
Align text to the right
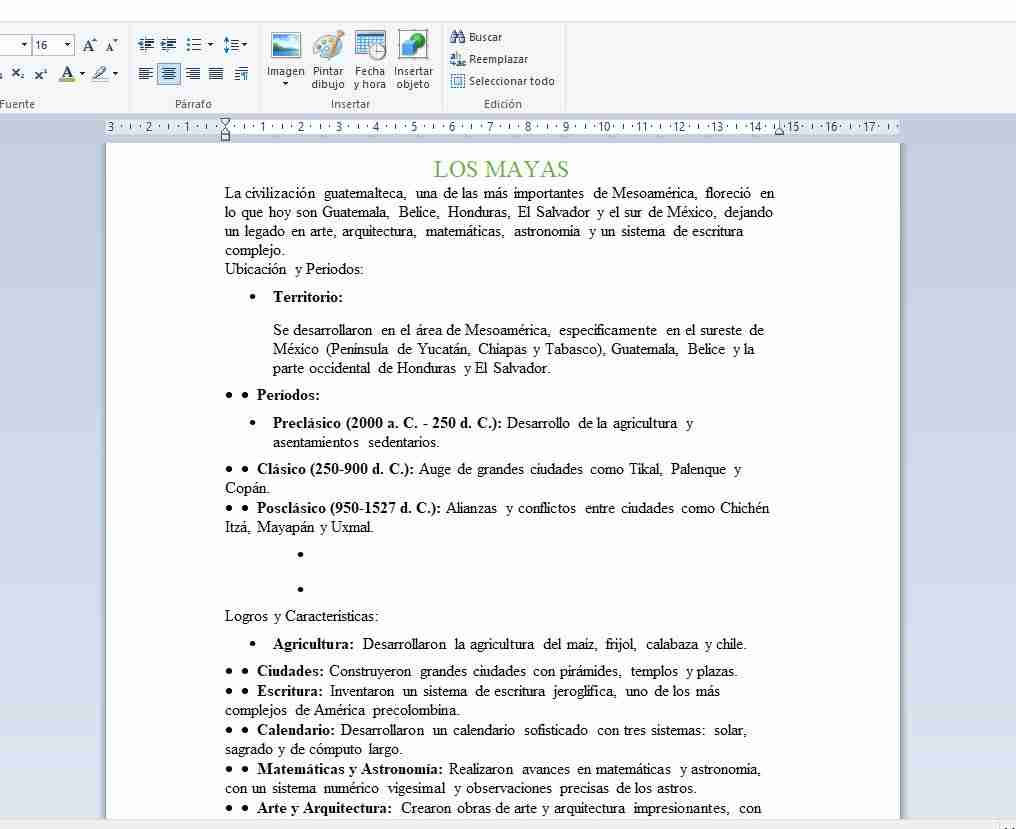192,74
